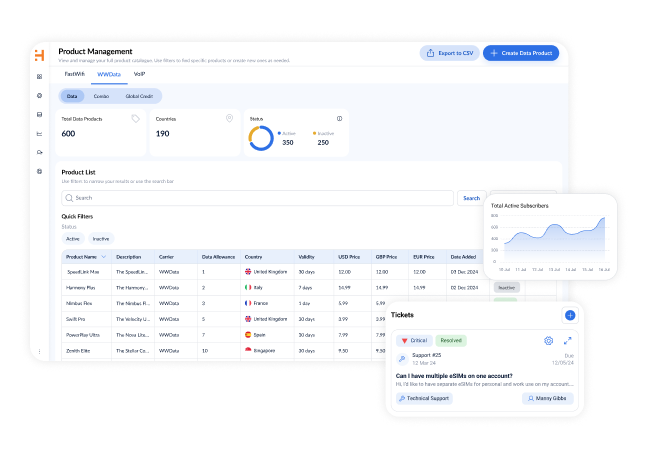Toggle the Active quick filter chip

(x=73, y=239)
